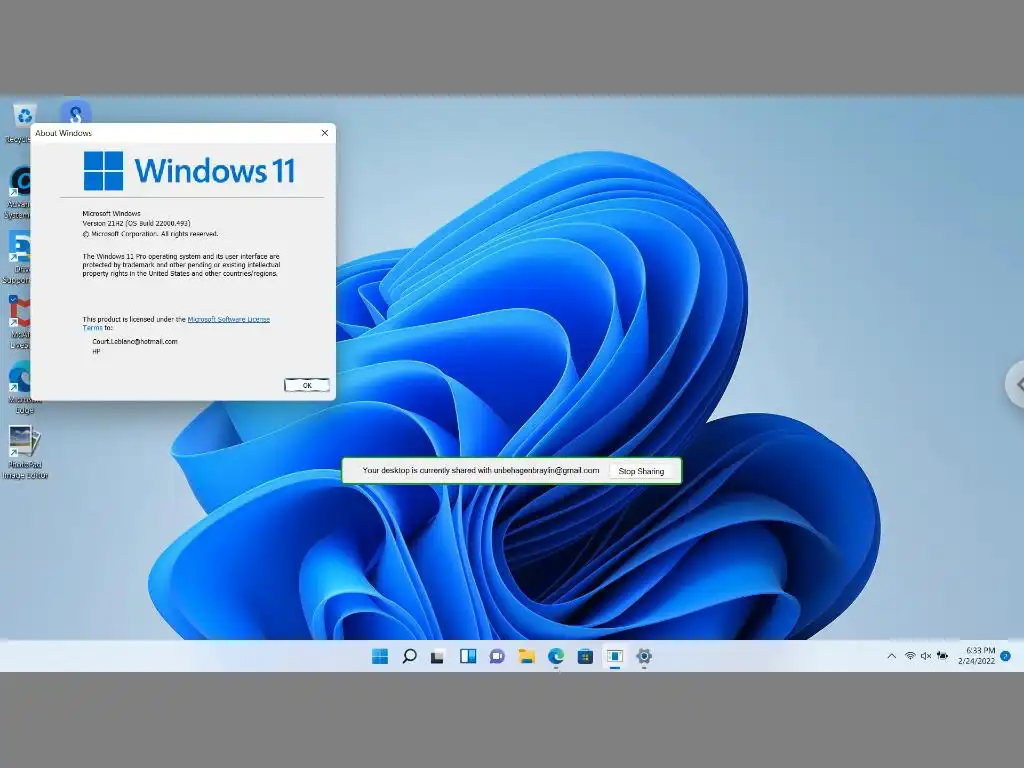Launch Microsoft Edge from the taskbar
The height and width of the screenshot is (768, 1024).
point(556,656)
